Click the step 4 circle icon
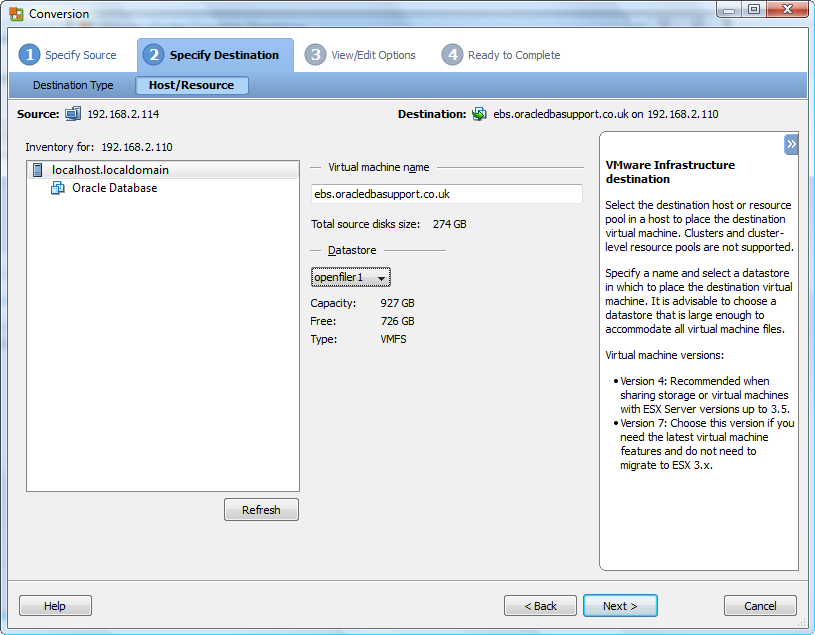Screen dimensions: 815x635 pos(452,55)
